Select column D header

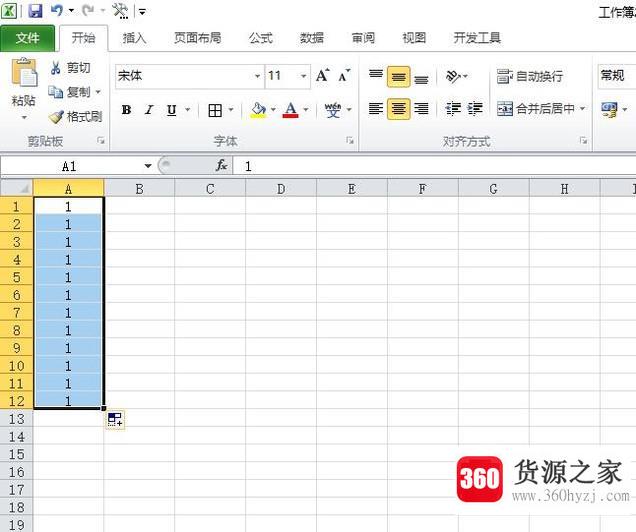point(281,189)
